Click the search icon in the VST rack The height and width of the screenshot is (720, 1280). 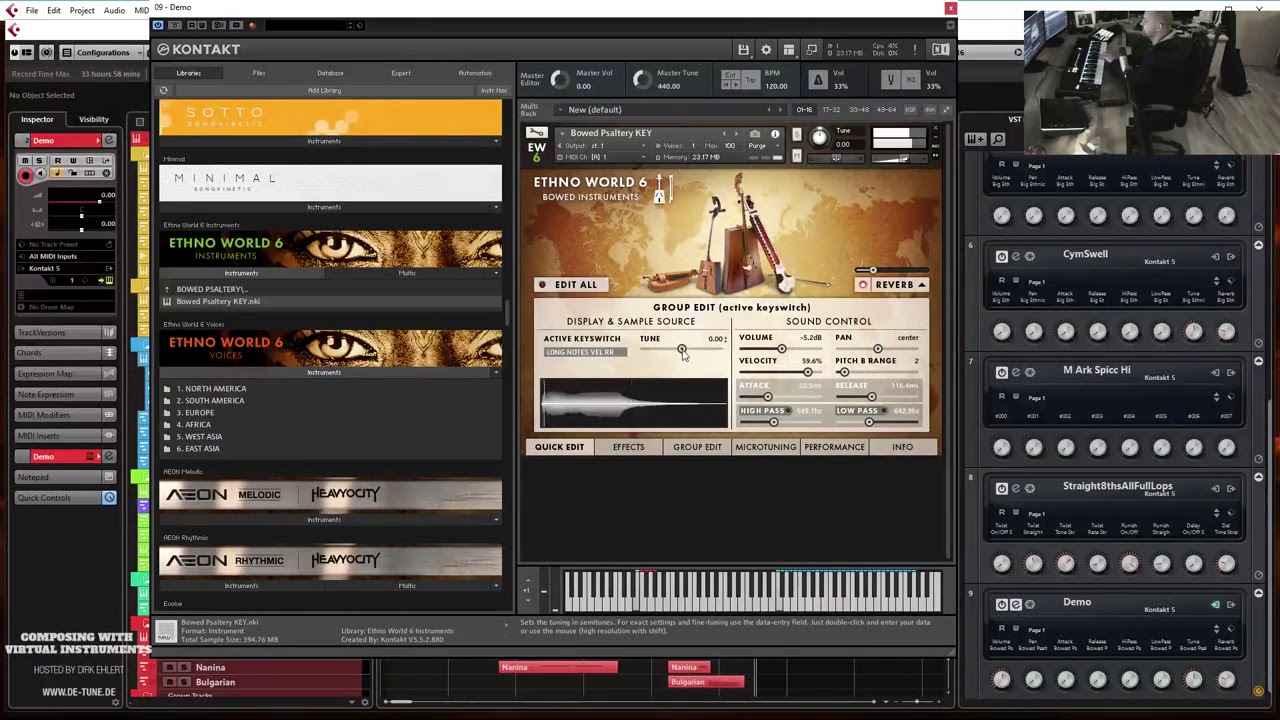[1000, 139]
